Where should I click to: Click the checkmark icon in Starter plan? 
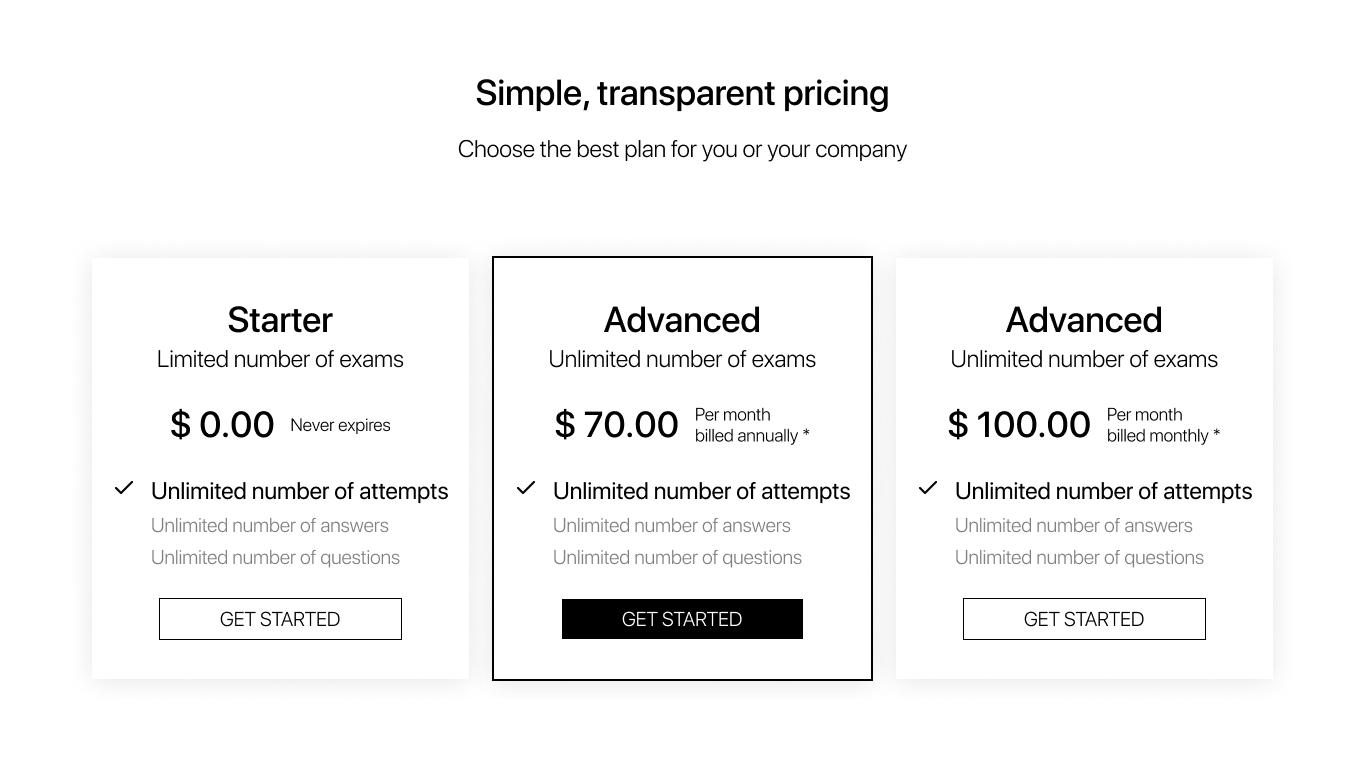(x=124, y=488)
